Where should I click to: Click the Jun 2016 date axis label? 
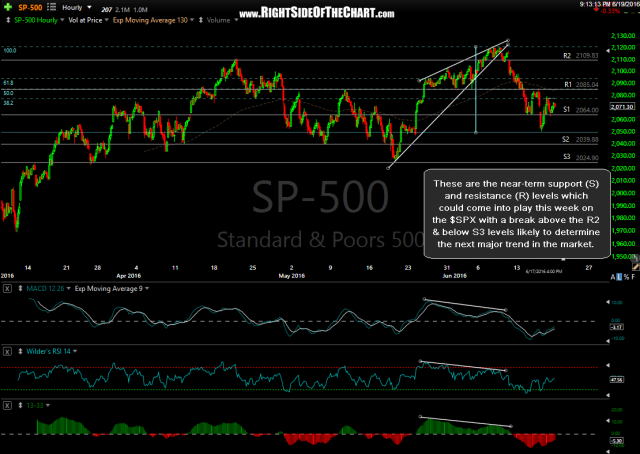[x=454, y=276]
